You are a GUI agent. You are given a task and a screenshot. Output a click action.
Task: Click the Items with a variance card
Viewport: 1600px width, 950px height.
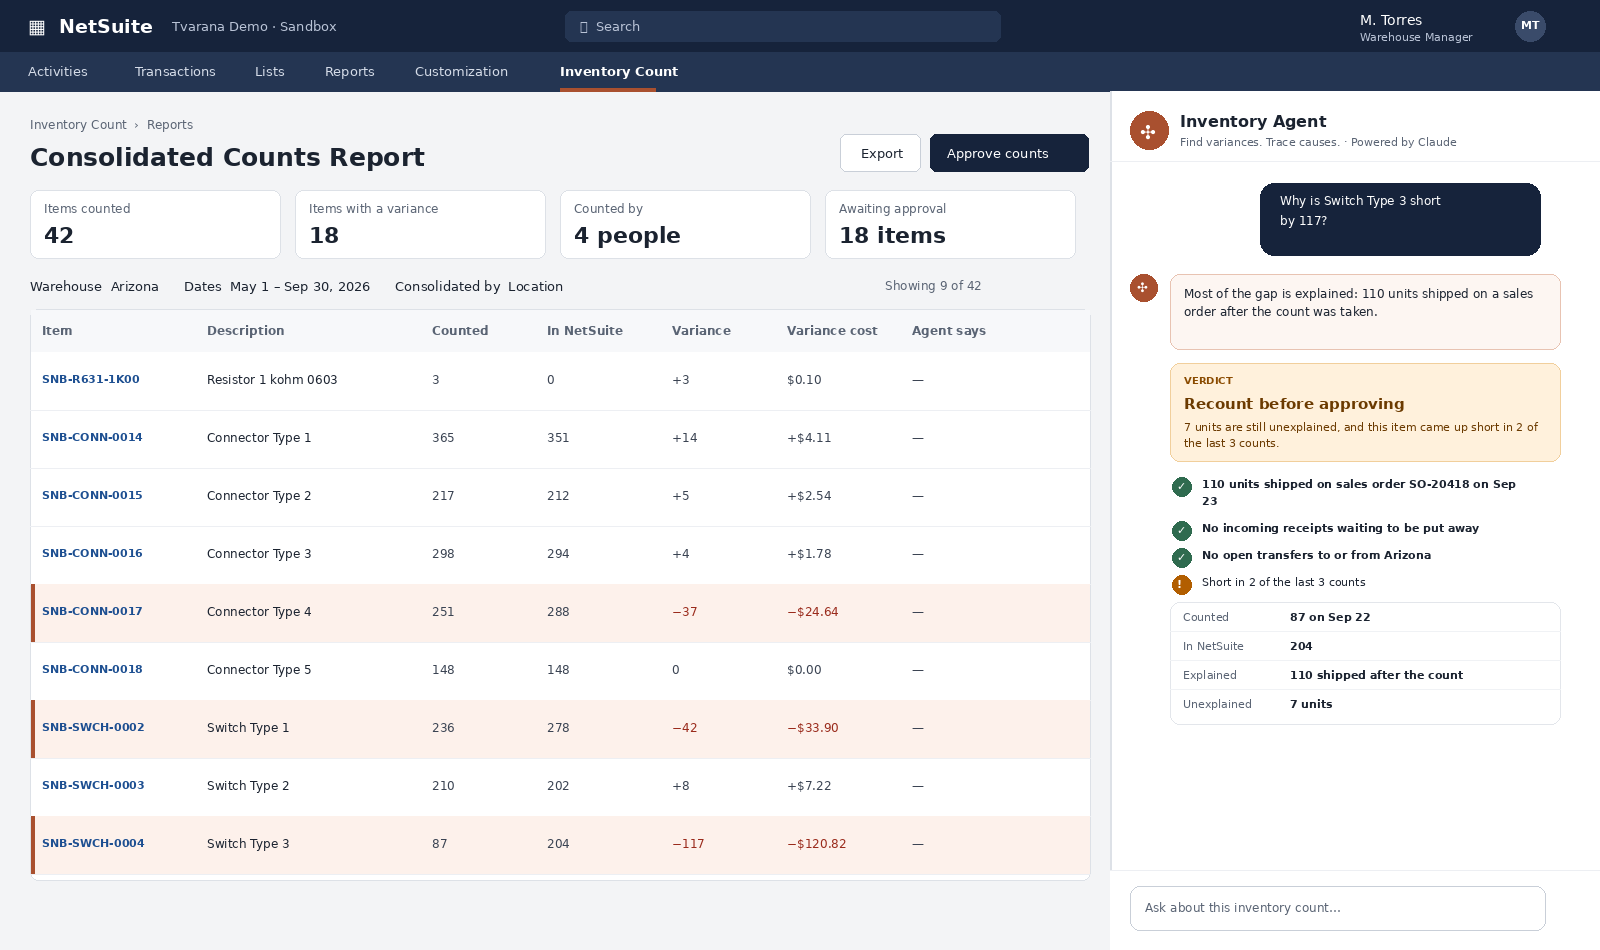pyautogui.click(x=420, y=225)
